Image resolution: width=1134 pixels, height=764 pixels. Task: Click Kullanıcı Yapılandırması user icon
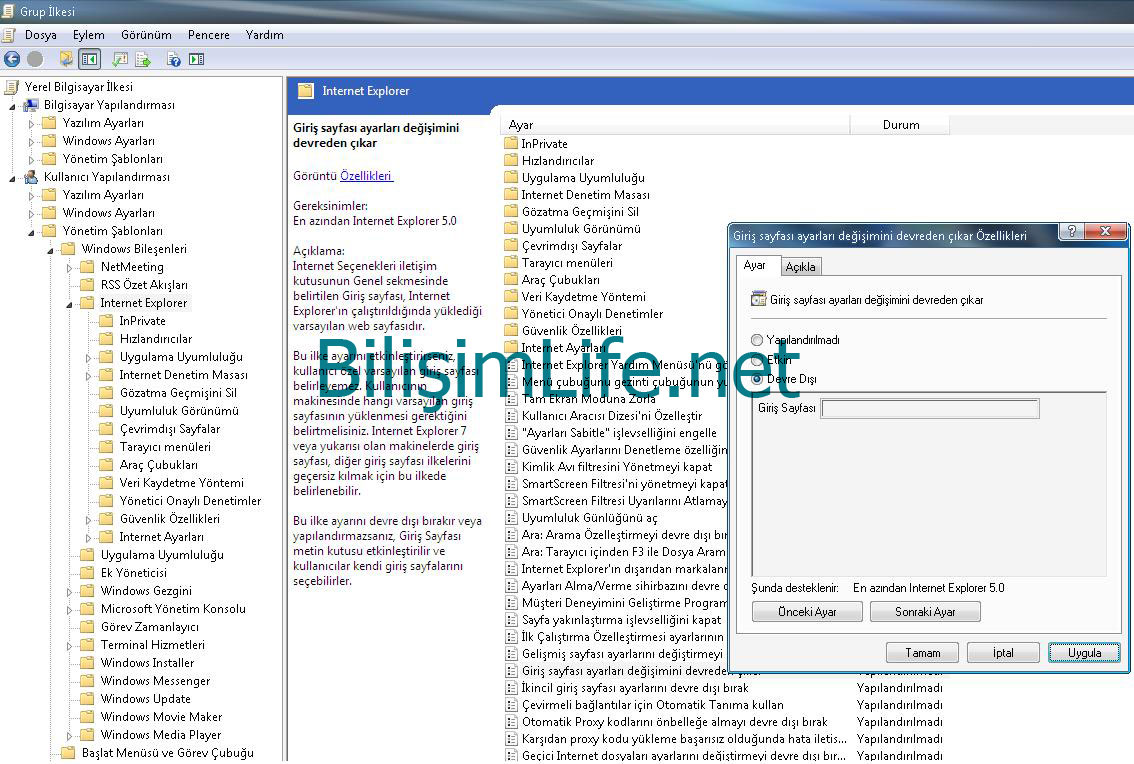[x=31, y=177]
